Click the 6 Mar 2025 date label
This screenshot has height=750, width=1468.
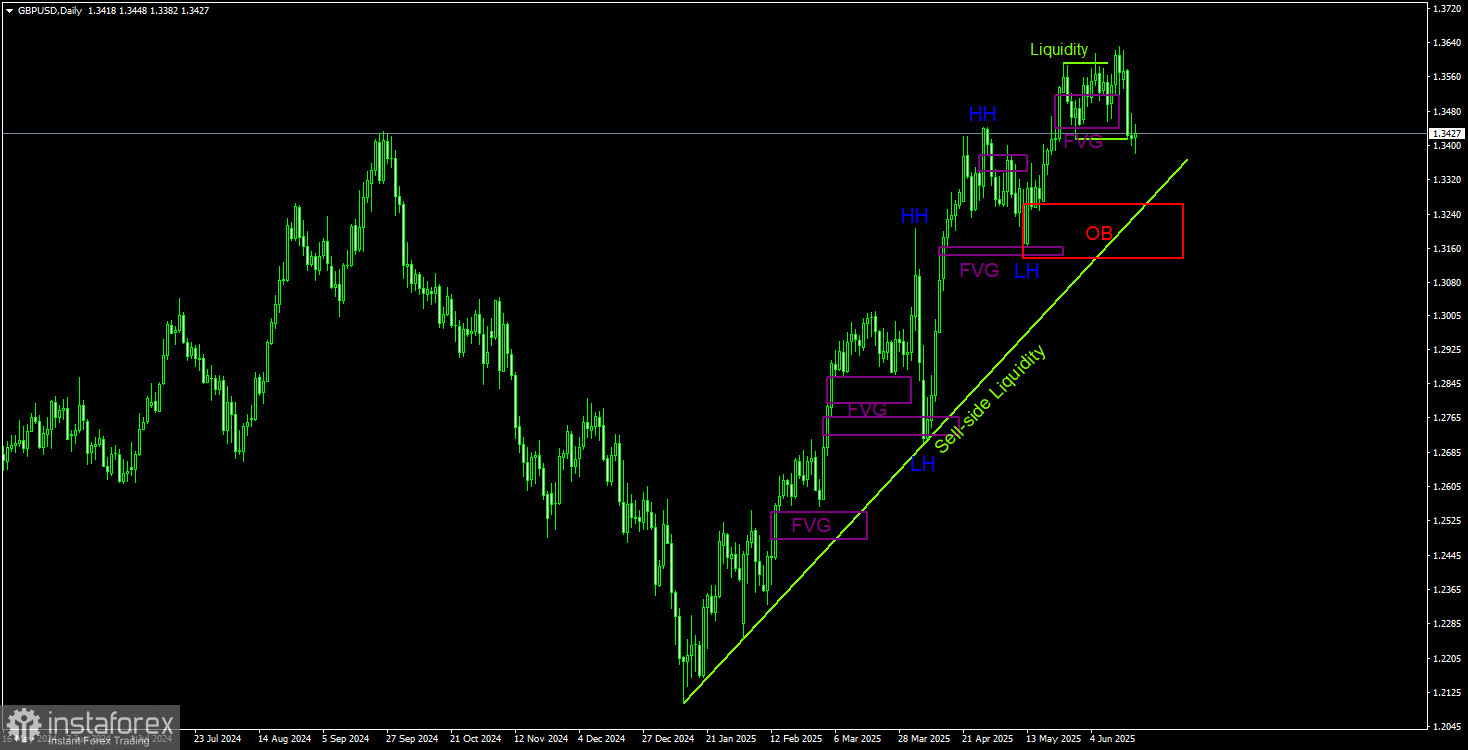858,739
